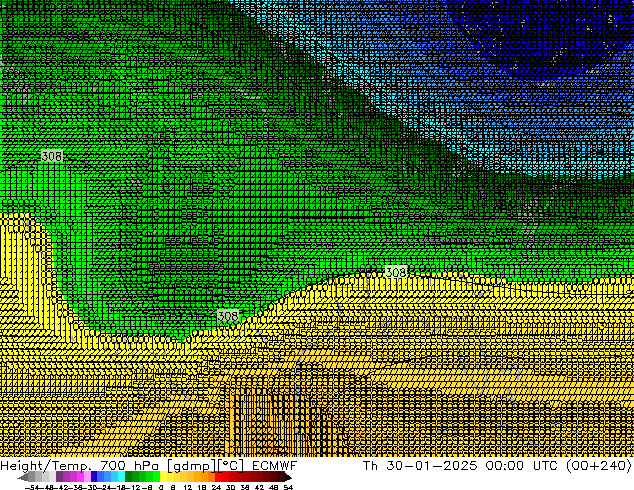Click the 'Th 30-01-2025' date text
The image size is (634, 490).
click(x=420, y=466)
